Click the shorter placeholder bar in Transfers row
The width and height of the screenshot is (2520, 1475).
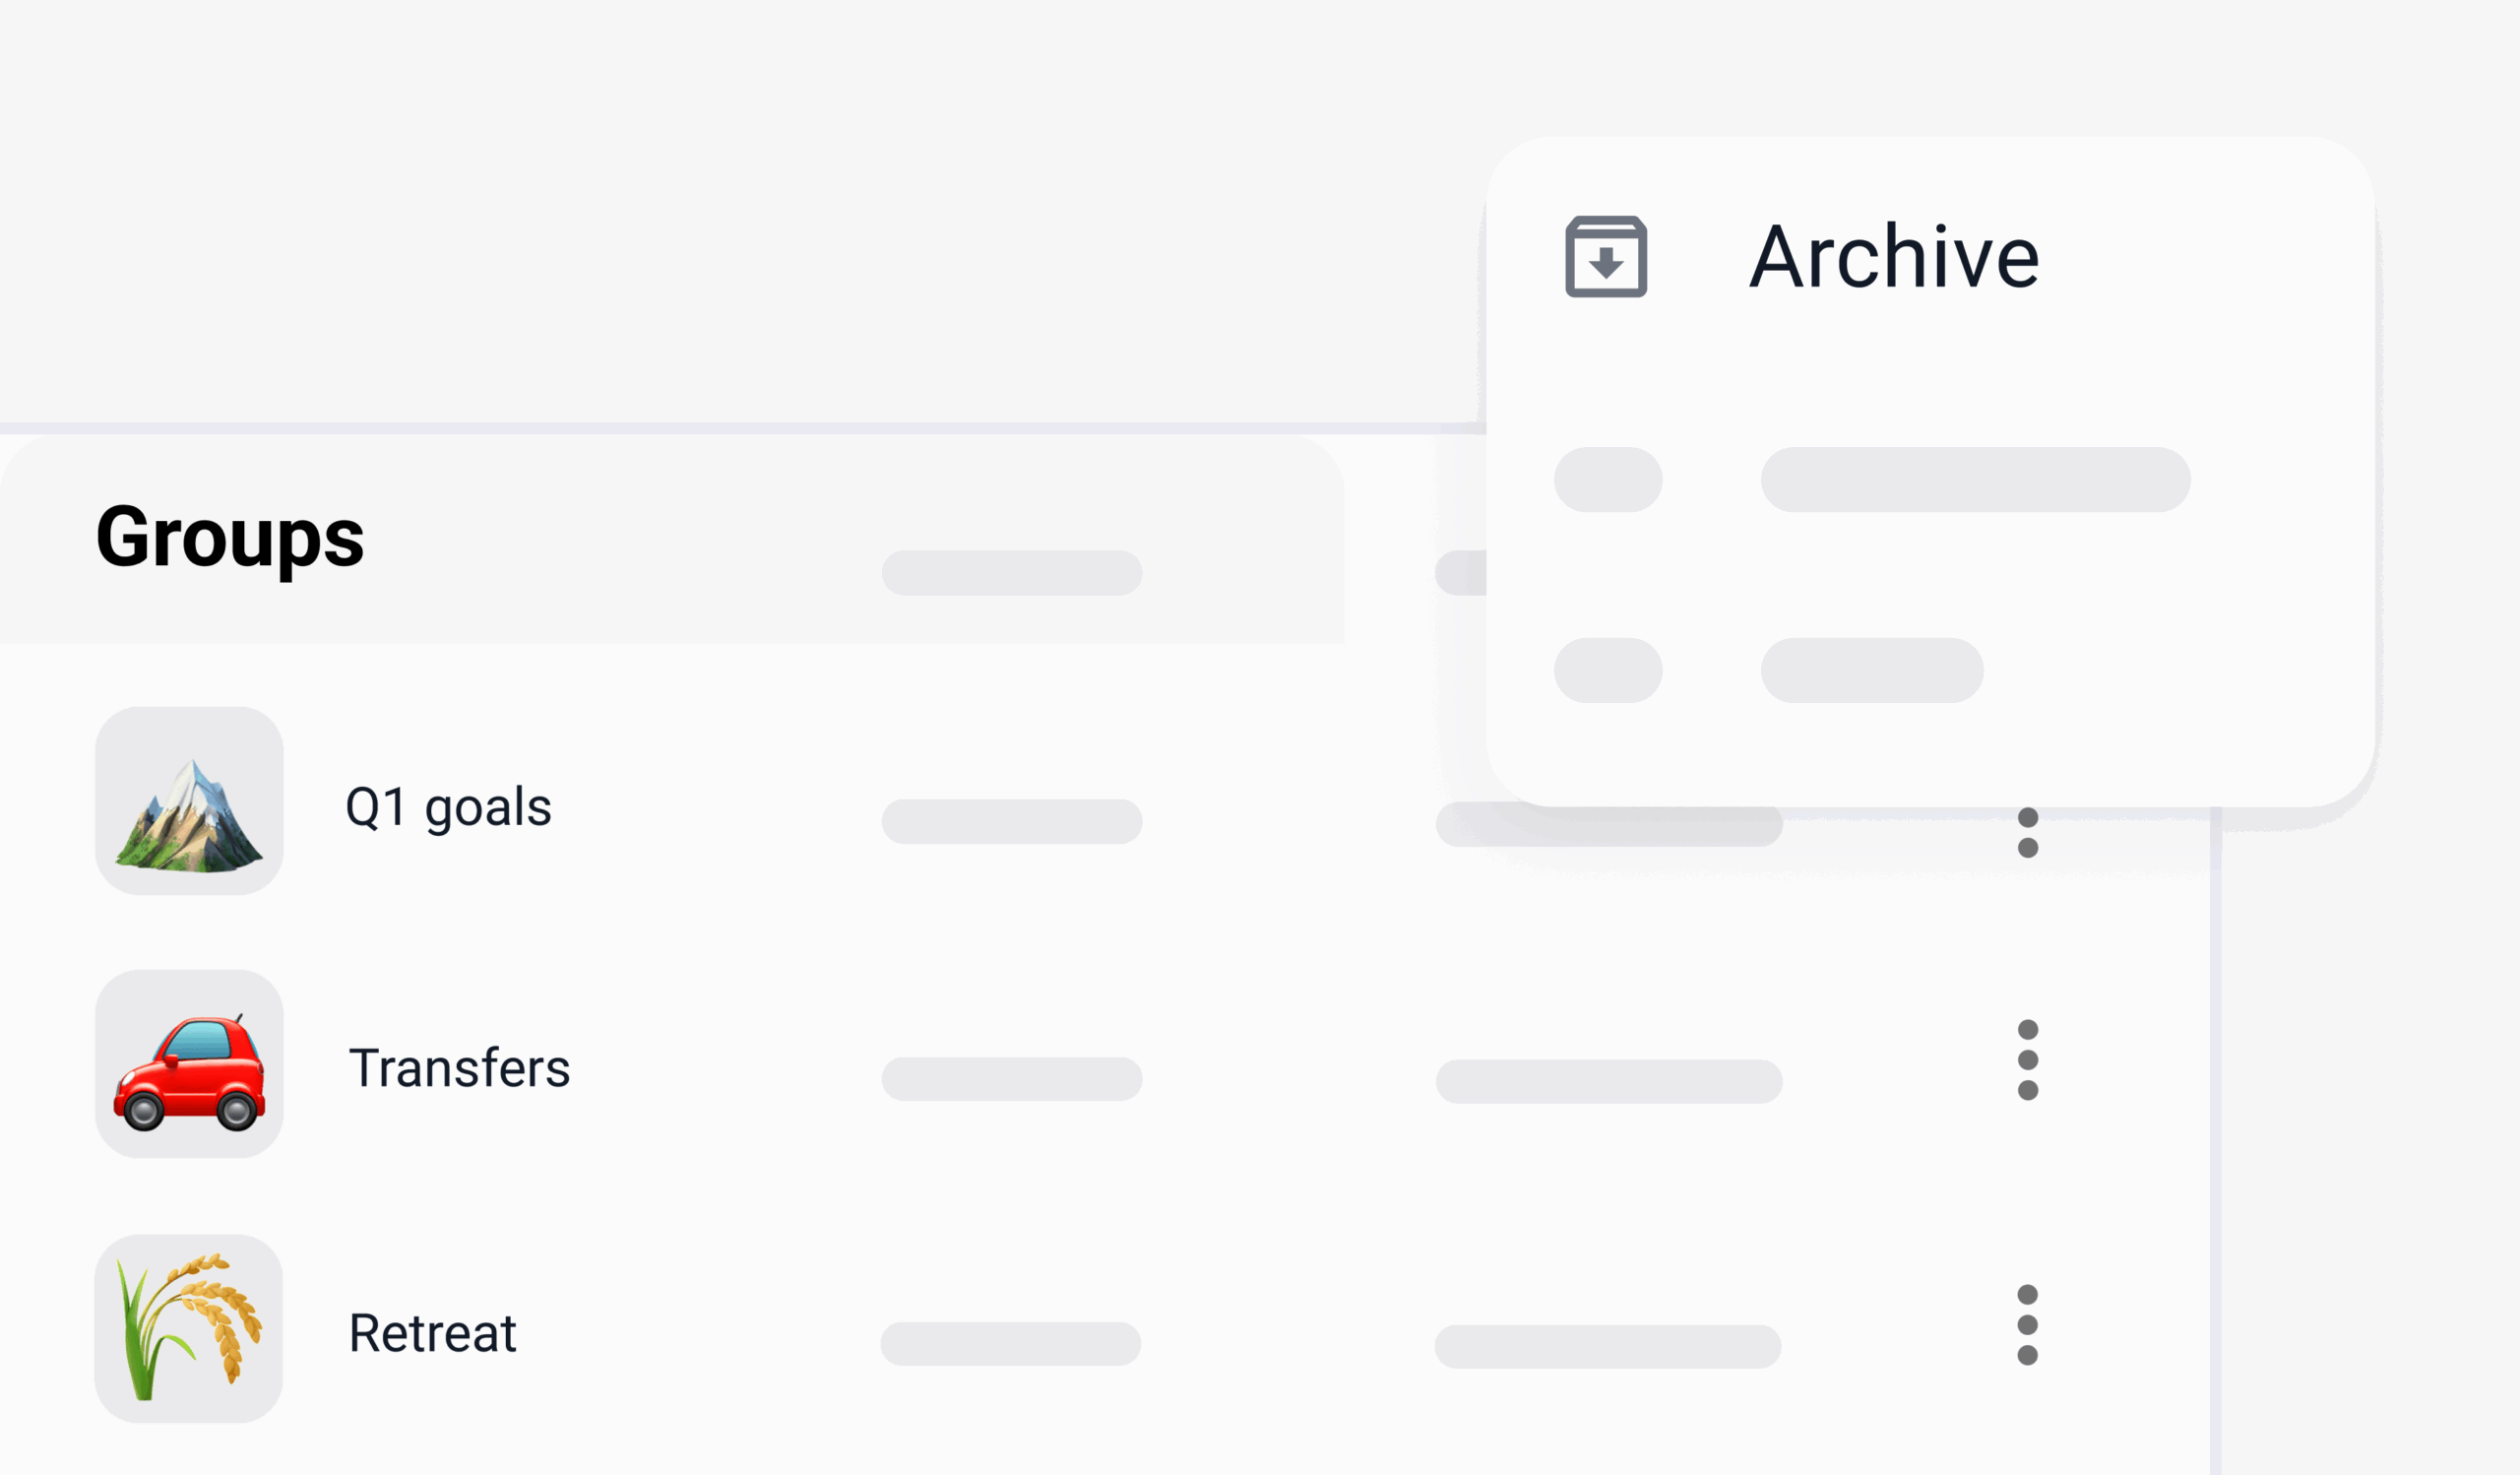[1011, 1079]
